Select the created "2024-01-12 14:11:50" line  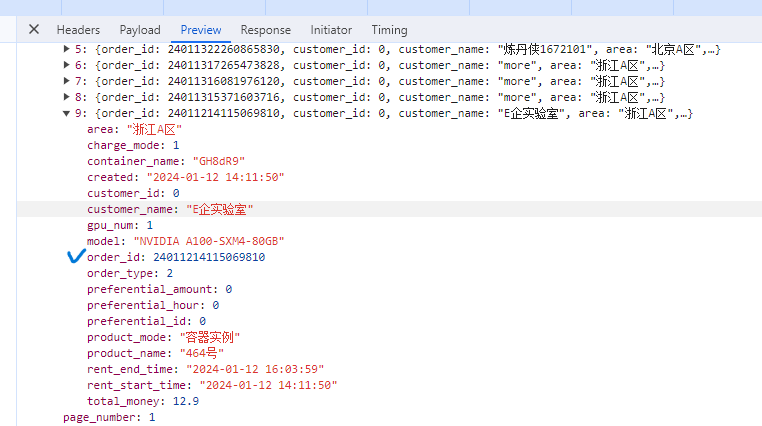[x=186, y=177]
